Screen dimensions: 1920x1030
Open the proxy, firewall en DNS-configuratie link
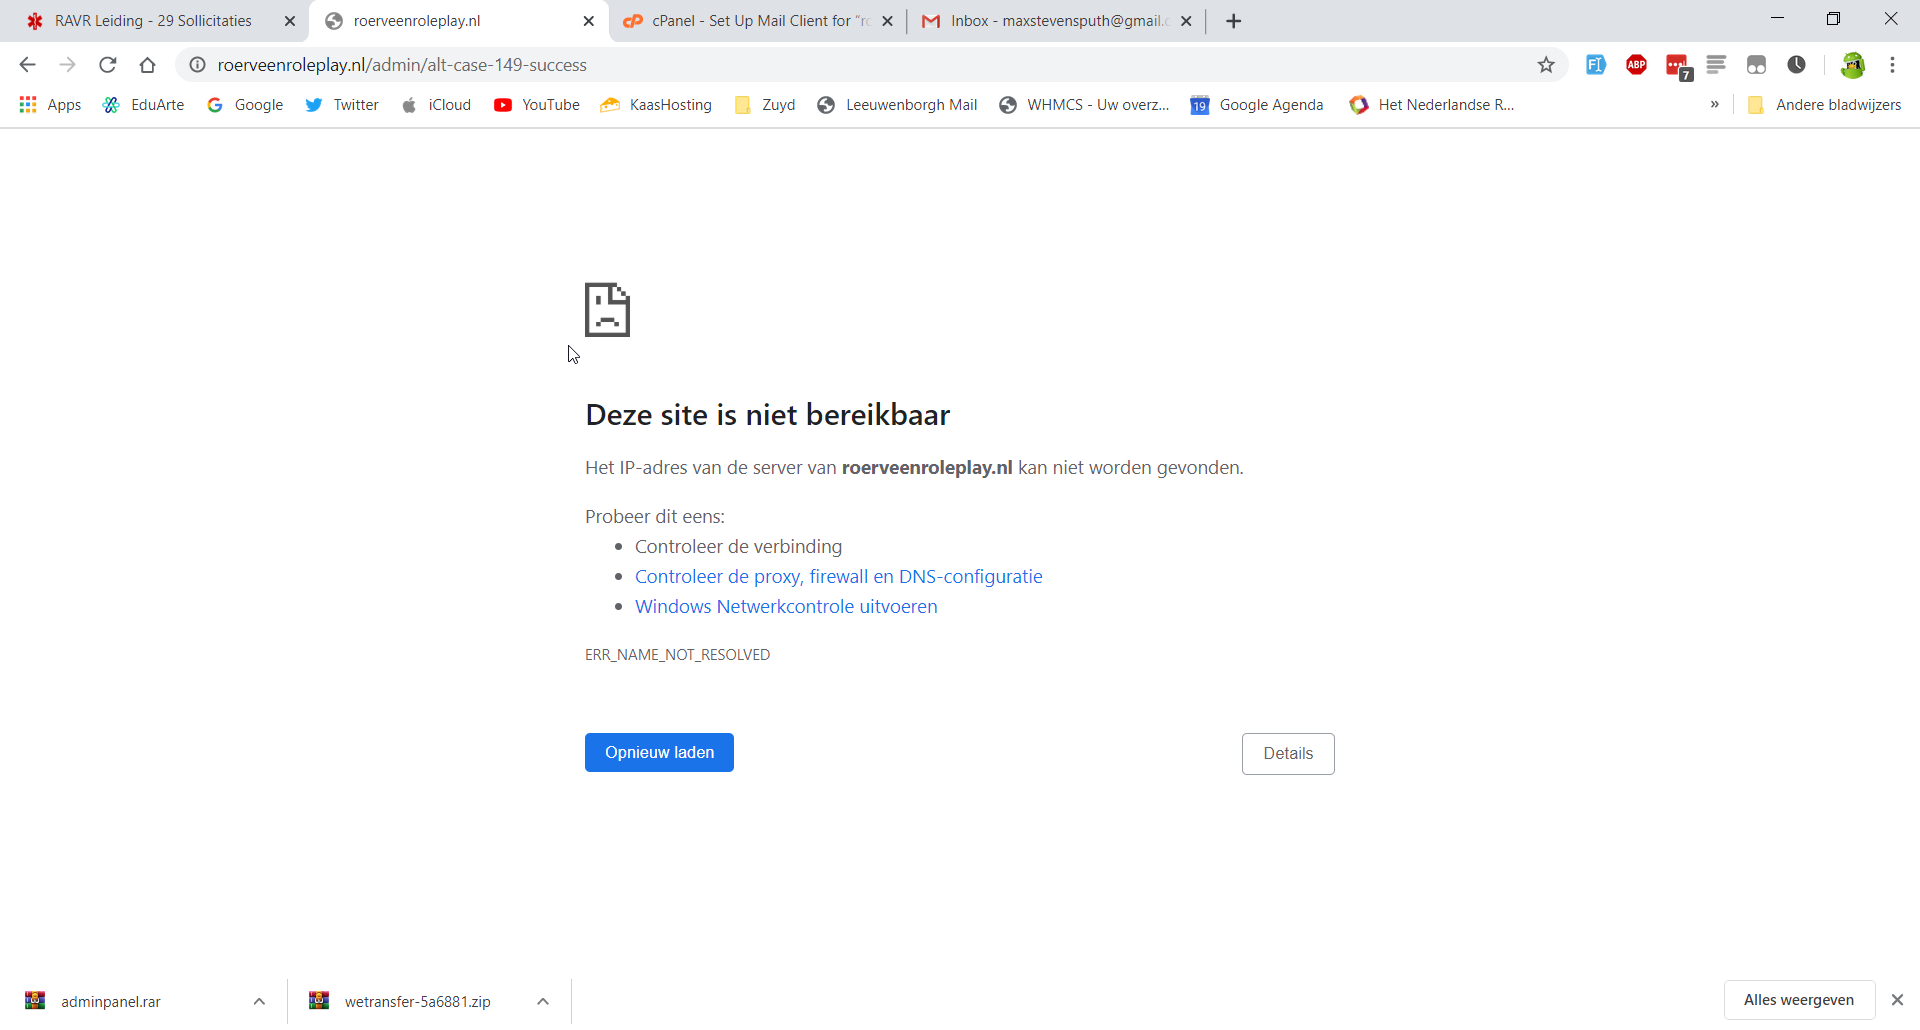pyautogui.click(x=838, y=577)
